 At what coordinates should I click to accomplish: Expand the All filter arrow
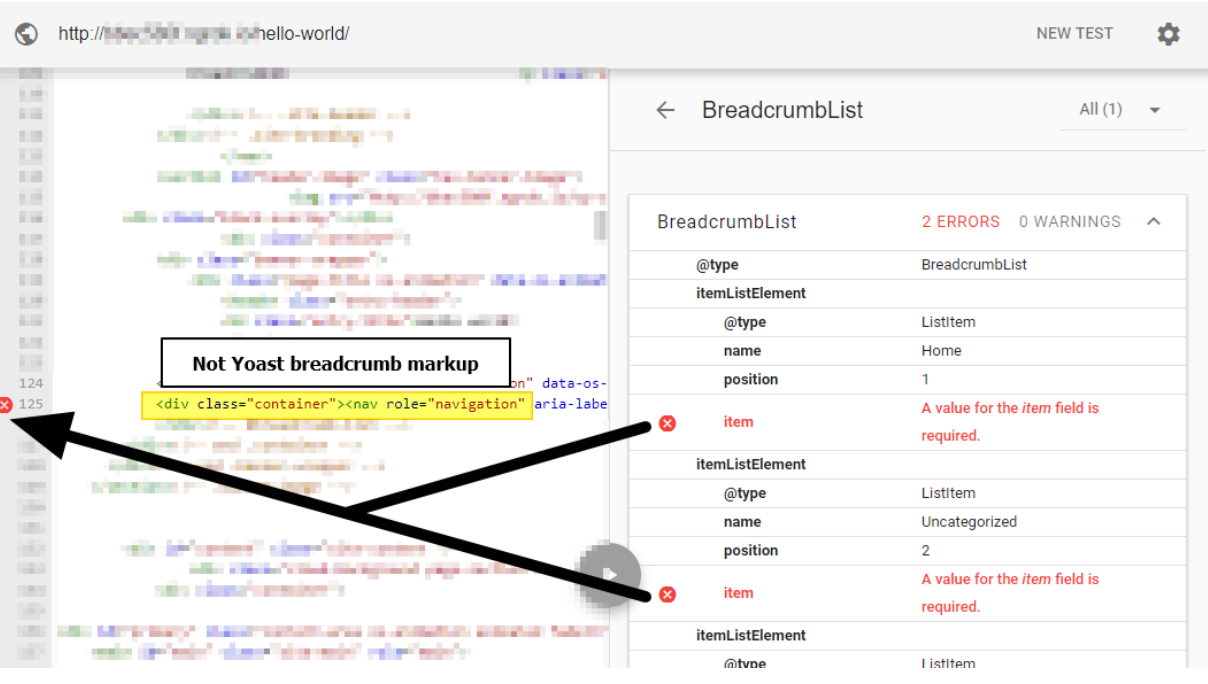(x=1155, y=109)
